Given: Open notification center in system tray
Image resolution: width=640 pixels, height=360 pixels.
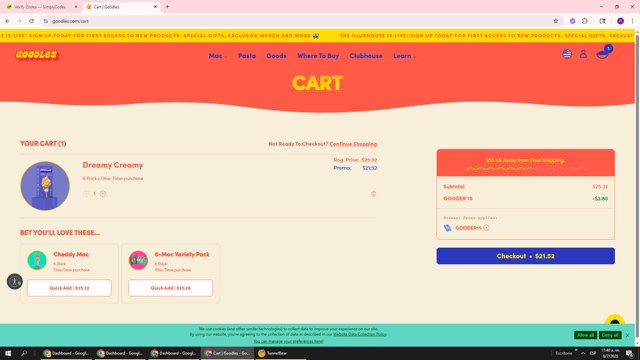Looking at the screenshot, I should [630, 353].
